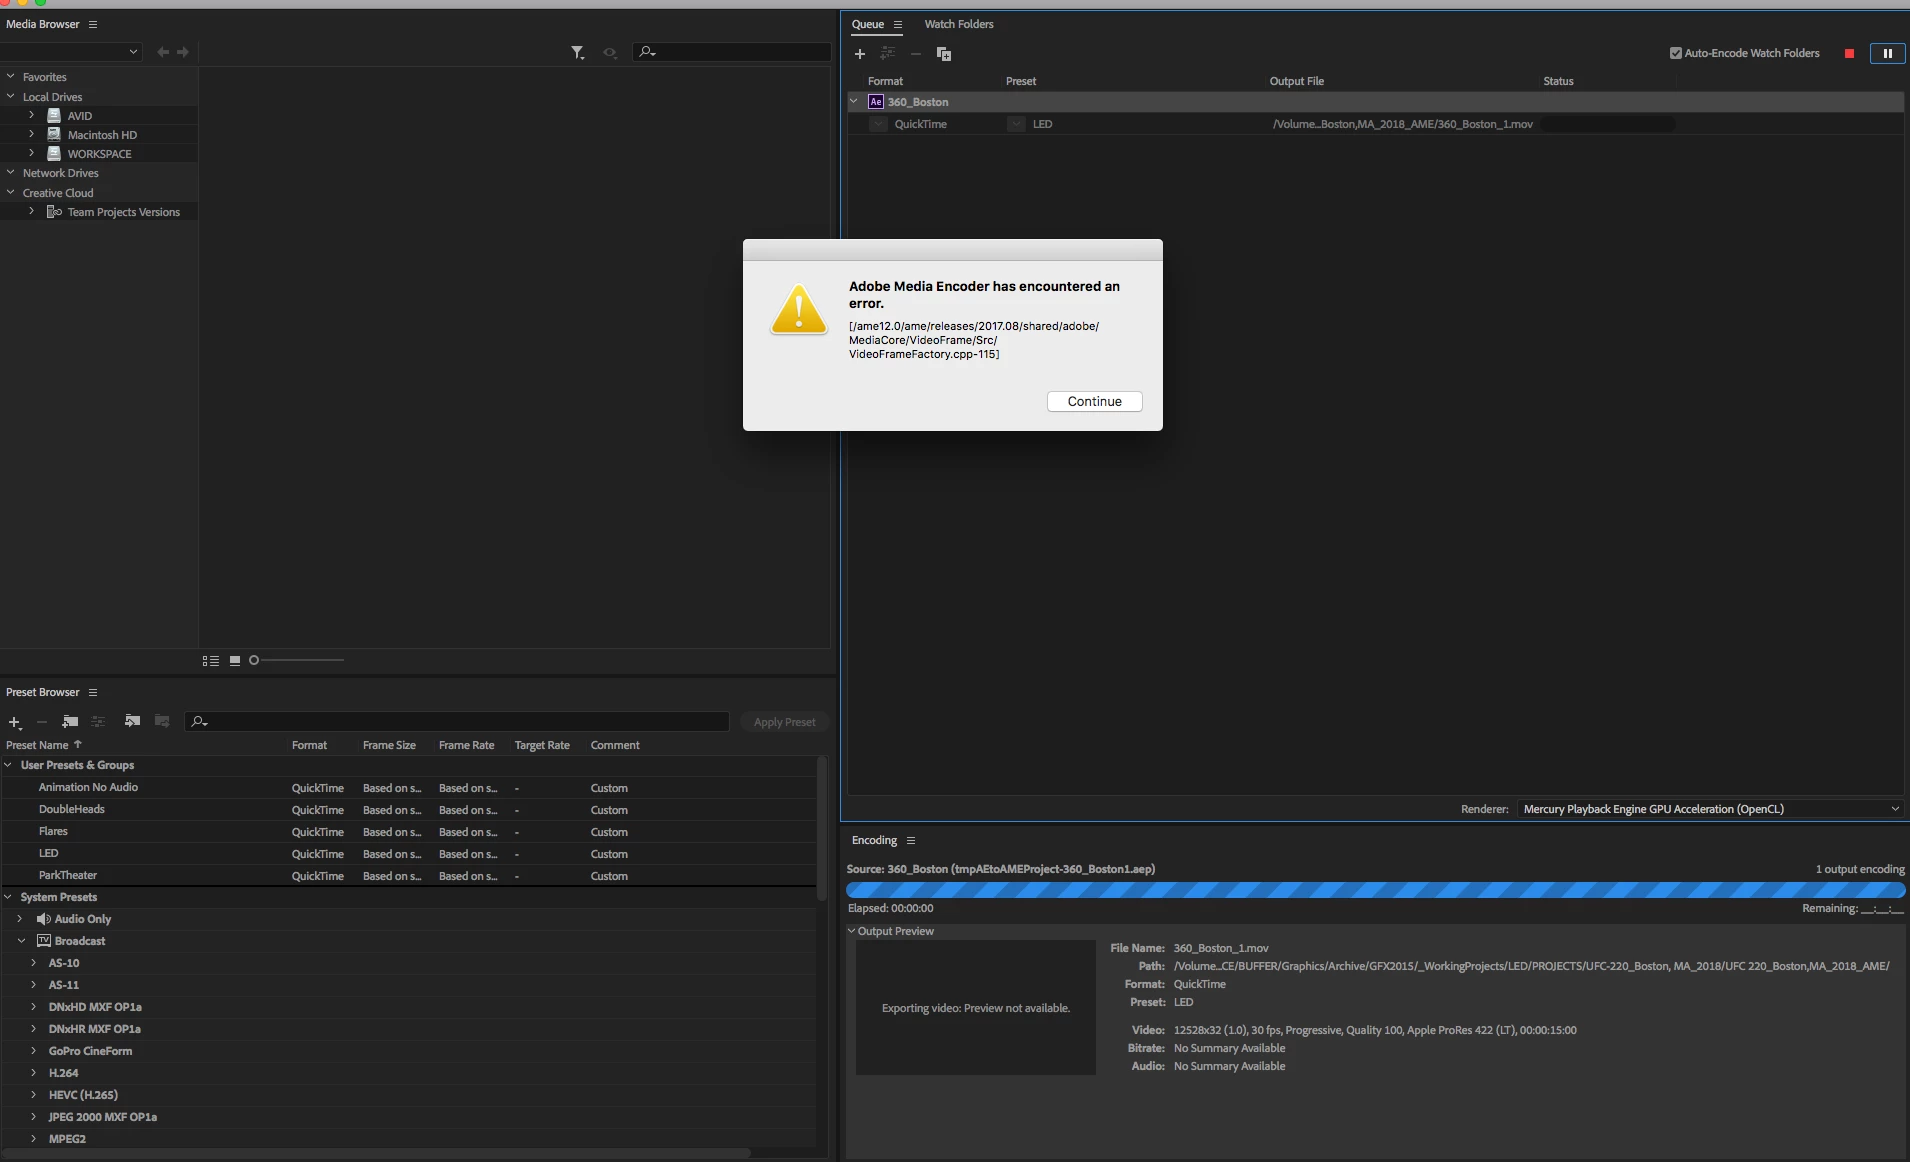Viewport: 1910px width, 1162px height.
Task: Collapse the Local Drives section
Action: (11, 96)
